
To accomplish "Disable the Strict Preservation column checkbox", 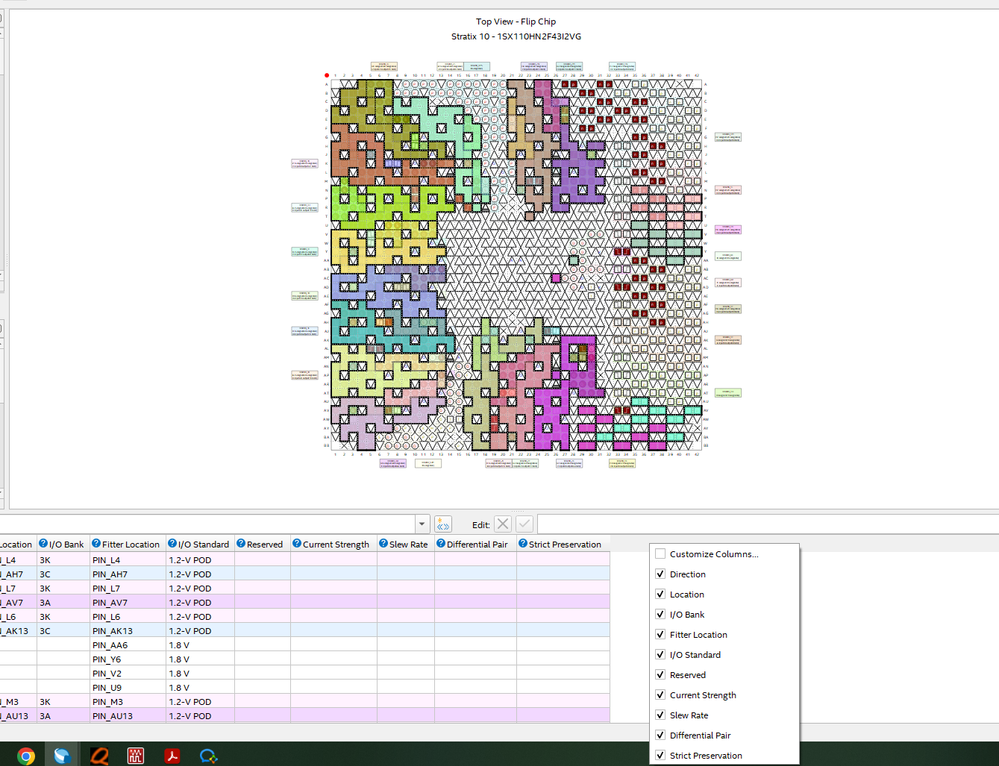I will pos(660,755).
